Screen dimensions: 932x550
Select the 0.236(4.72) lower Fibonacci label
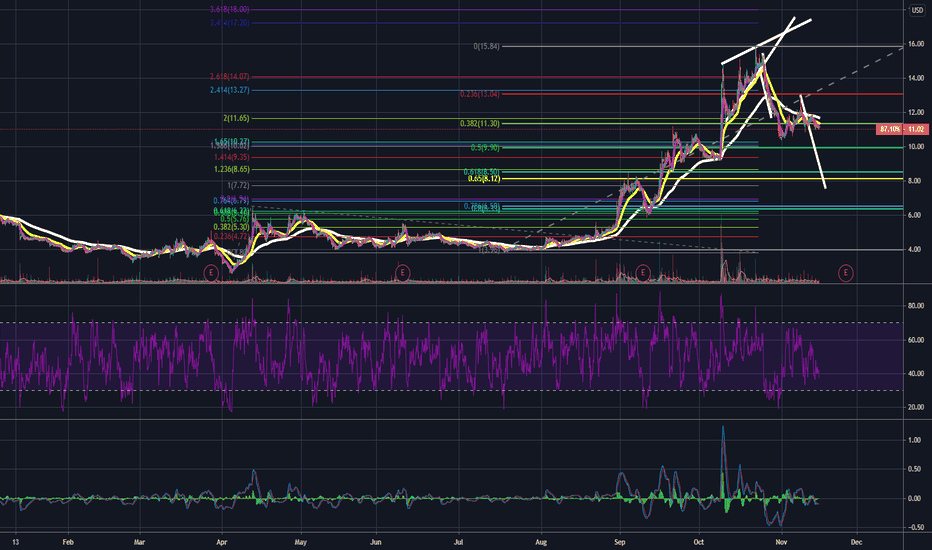231,236
